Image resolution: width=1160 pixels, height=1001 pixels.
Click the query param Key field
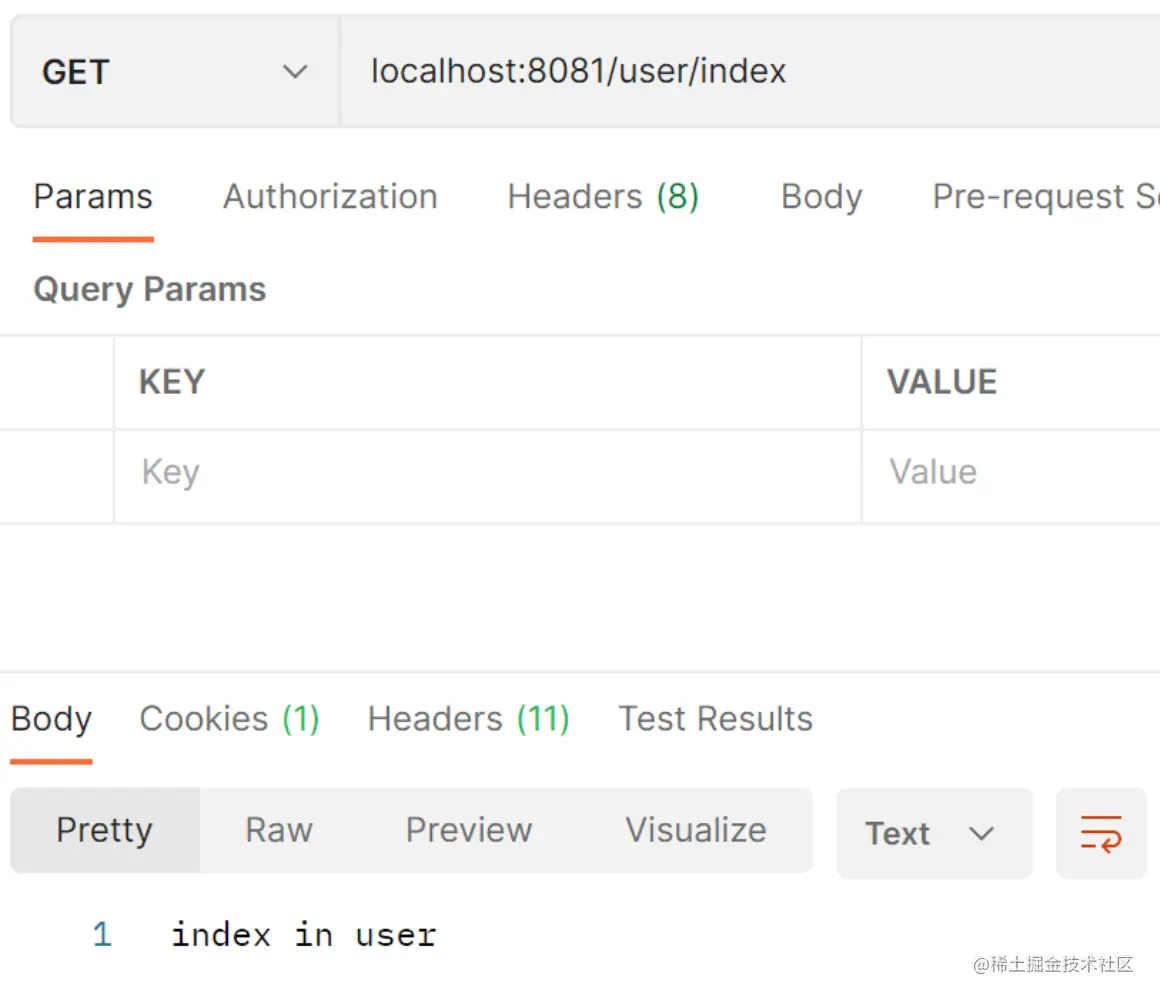pyautogui.click(x=487, y=472)
